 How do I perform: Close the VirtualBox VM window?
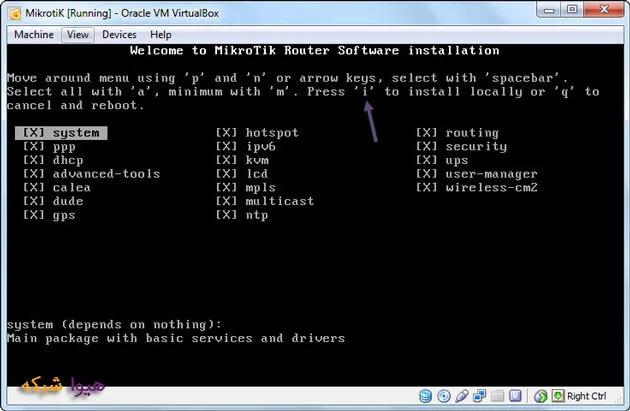[x=604, y=10]
